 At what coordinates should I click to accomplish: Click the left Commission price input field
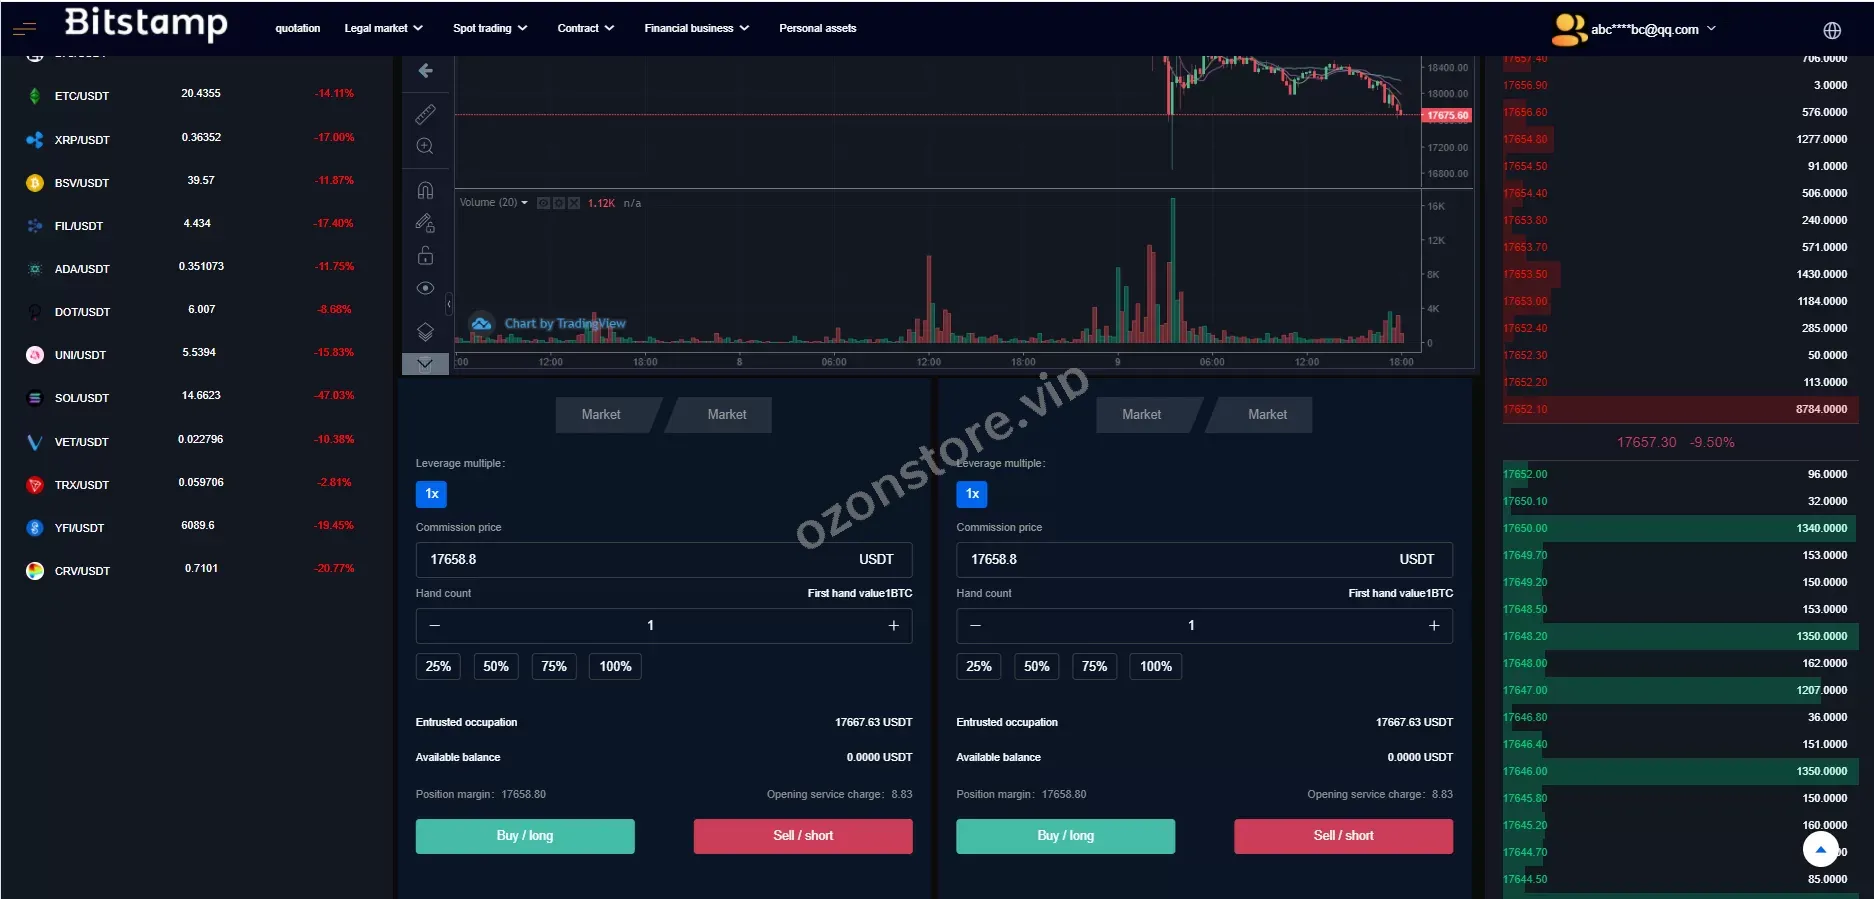[x=630, y=560]
